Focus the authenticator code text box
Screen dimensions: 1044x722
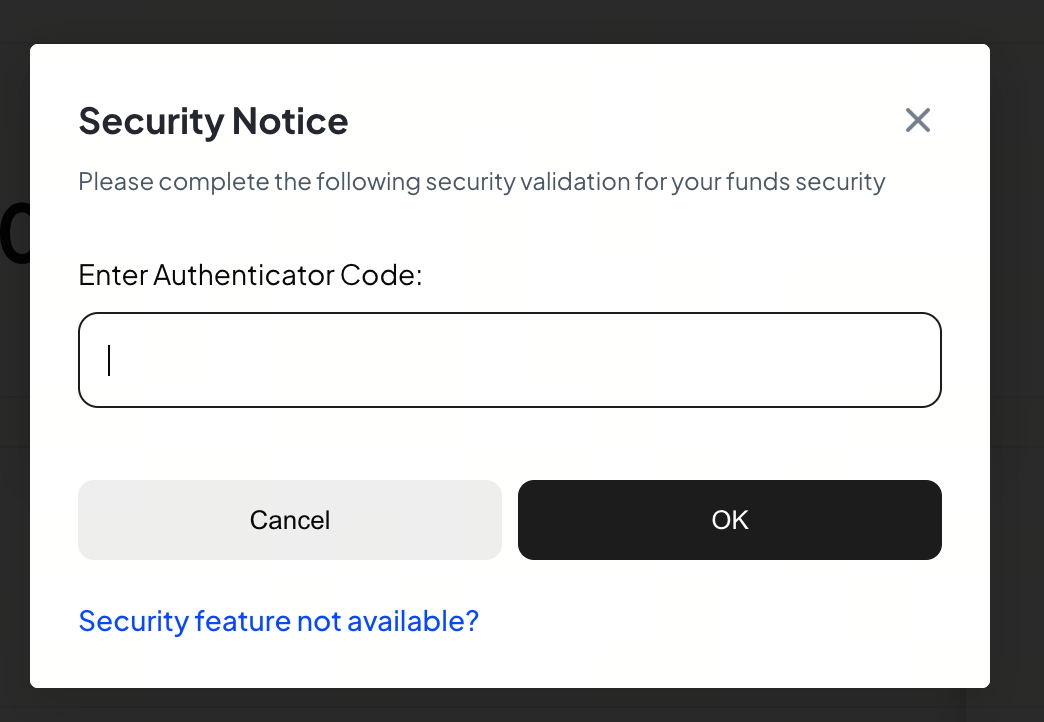pos(510,360)
